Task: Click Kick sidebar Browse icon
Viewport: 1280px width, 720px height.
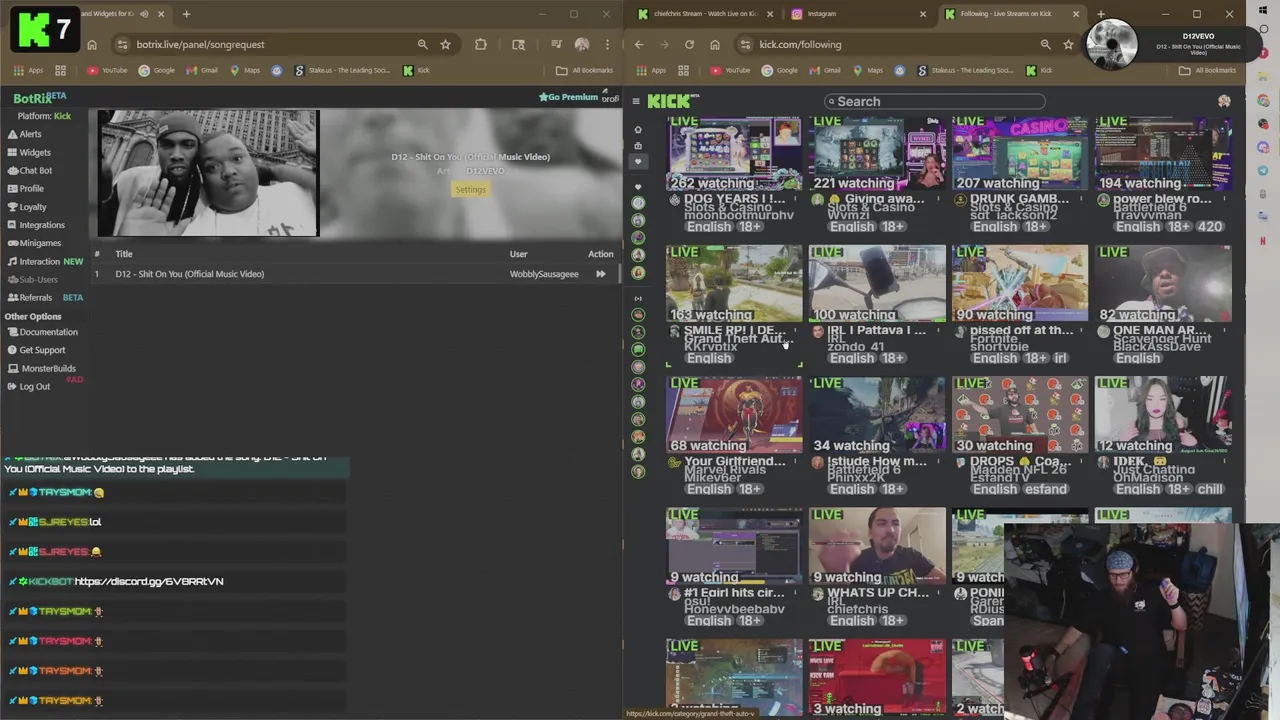Action: click(638, 146)
